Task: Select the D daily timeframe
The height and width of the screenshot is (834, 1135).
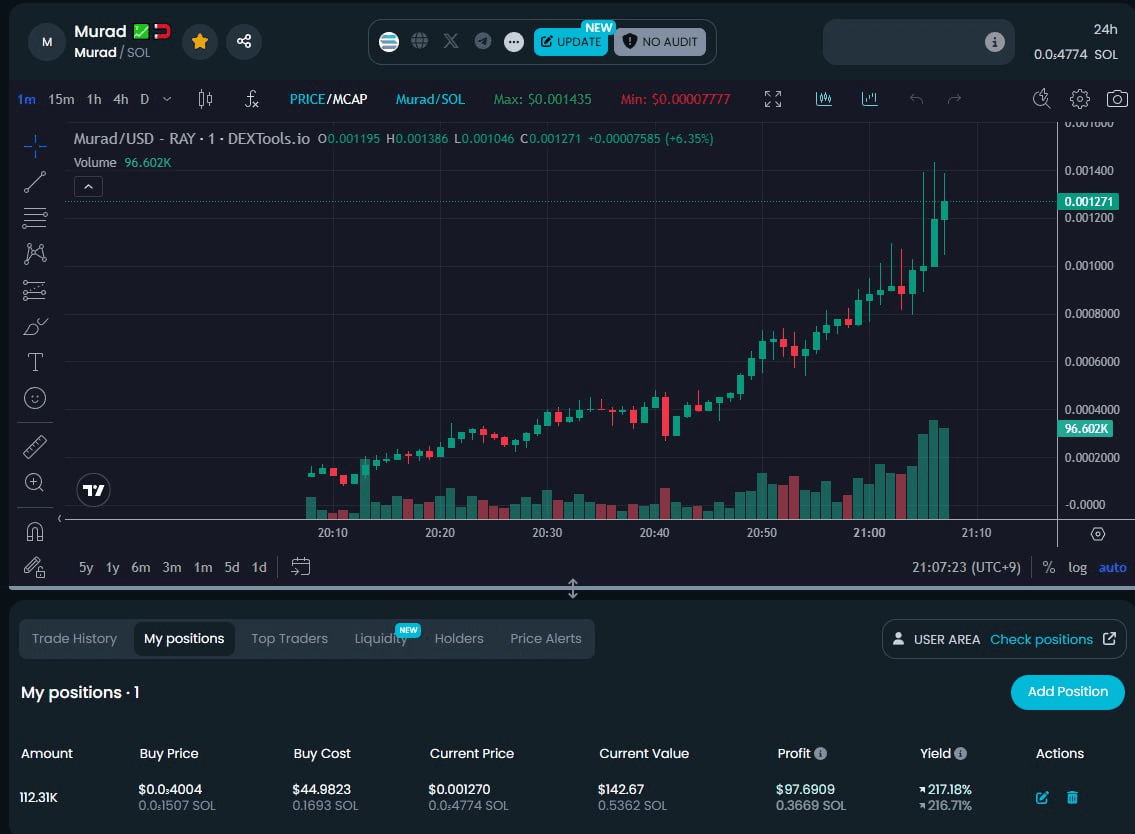Action: (145, 99)
